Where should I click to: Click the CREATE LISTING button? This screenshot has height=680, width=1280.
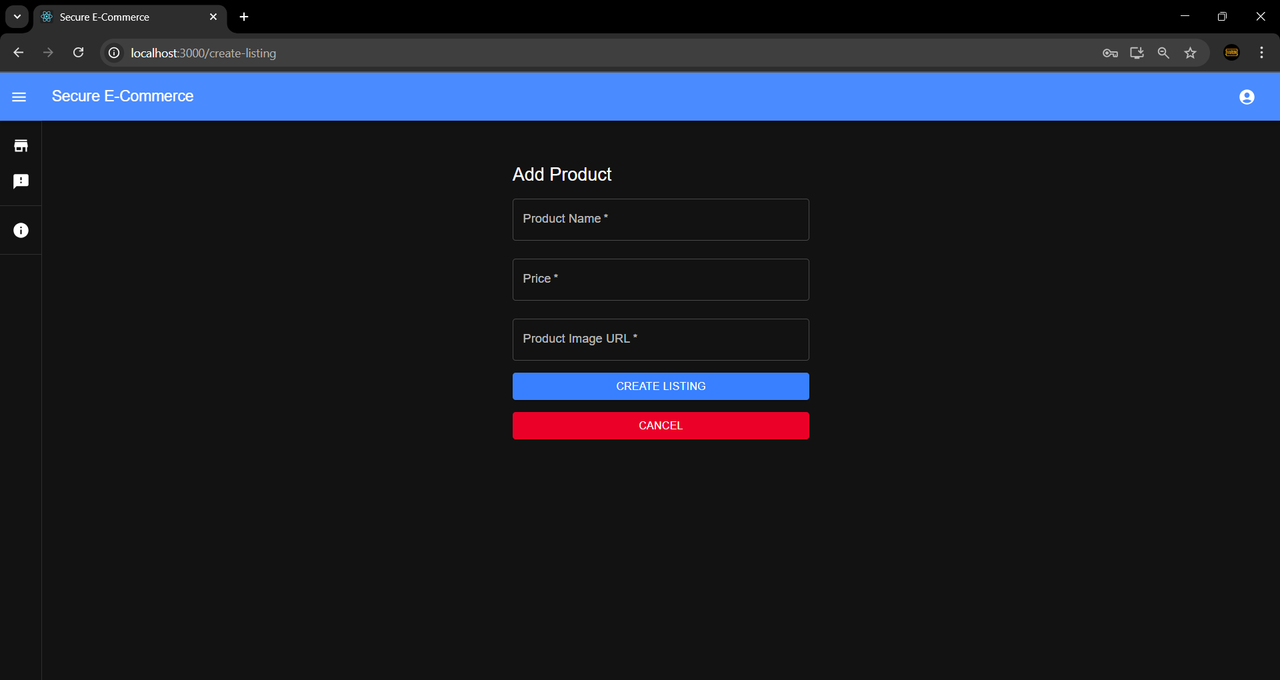tap(661, 386)
